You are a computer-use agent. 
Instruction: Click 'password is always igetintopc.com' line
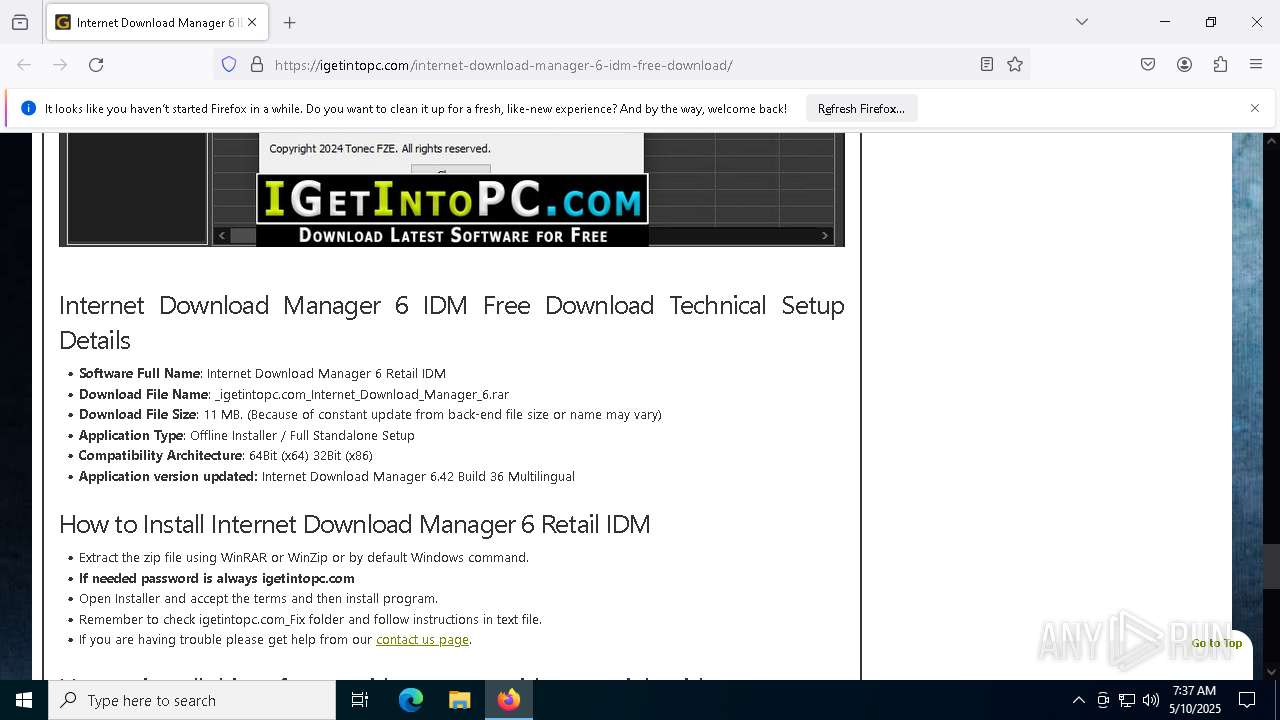(217, 579)
